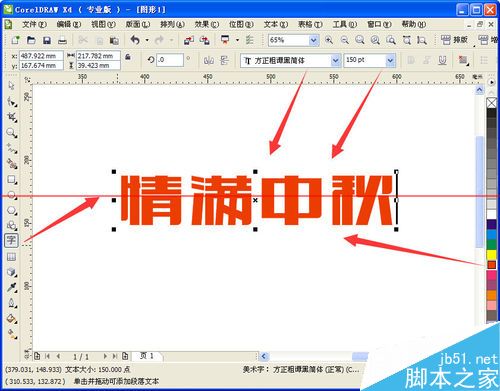Select the Table tool

pos(12,257)
